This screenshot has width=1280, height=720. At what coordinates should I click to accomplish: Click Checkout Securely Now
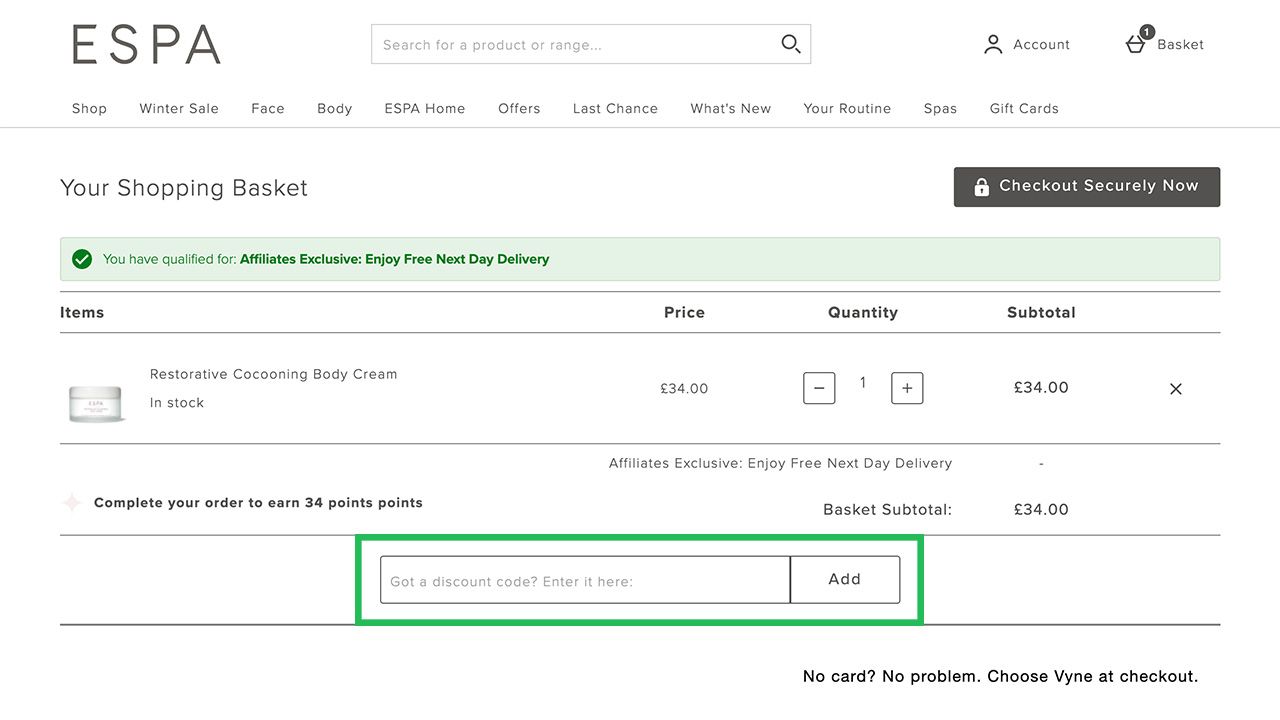tap(1087, 187)
